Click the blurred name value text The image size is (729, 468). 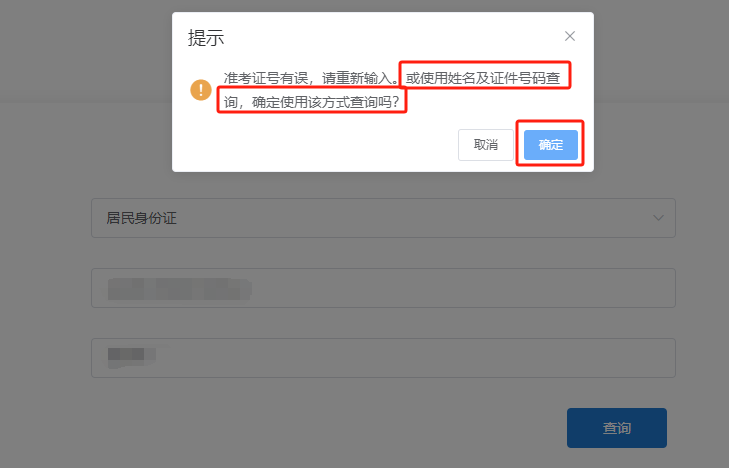pyautogui.click(x=131, y=356)
